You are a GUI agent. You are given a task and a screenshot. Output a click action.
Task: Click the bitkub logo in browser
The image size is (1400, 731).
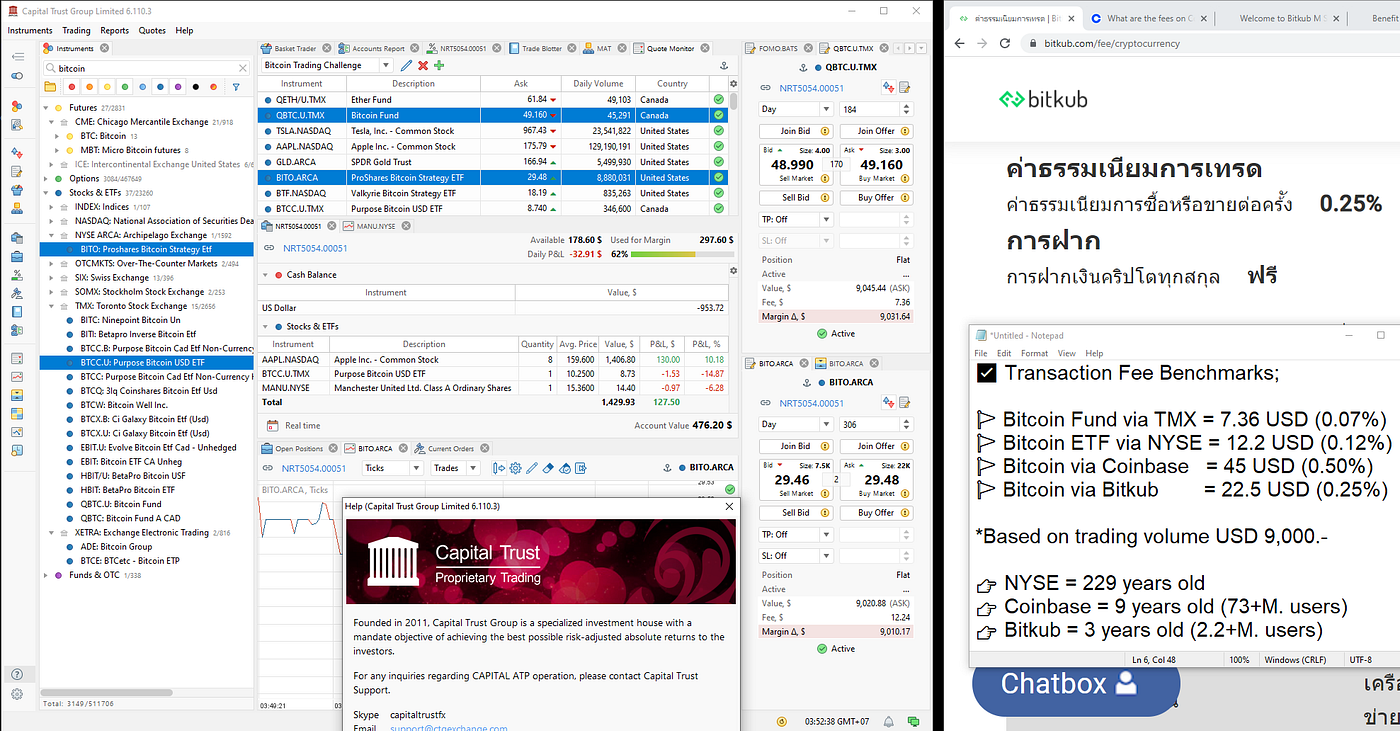tap(1042, 99)
